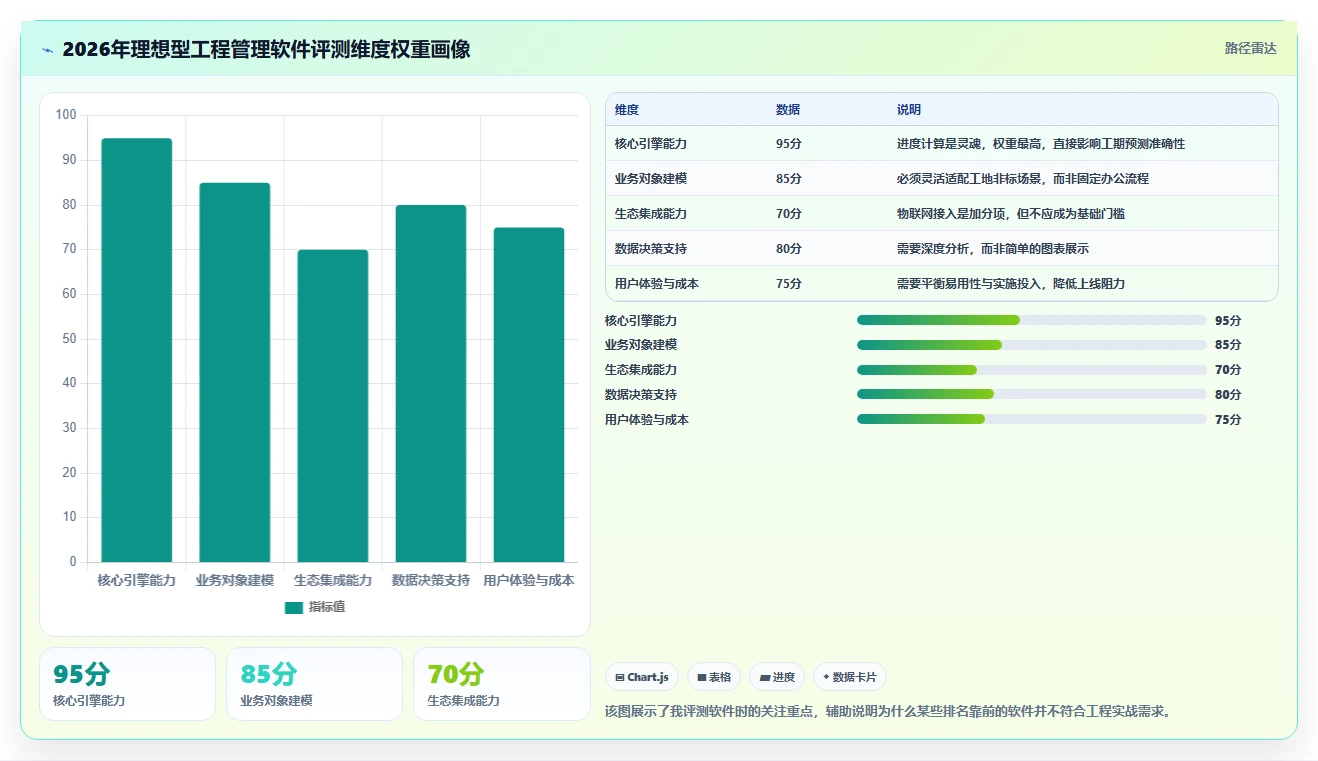Click the 业务对象建模 85分 progress bar
This screenshot has width=1318, height=761.
pyautogui.click(x=1031, y=345)
